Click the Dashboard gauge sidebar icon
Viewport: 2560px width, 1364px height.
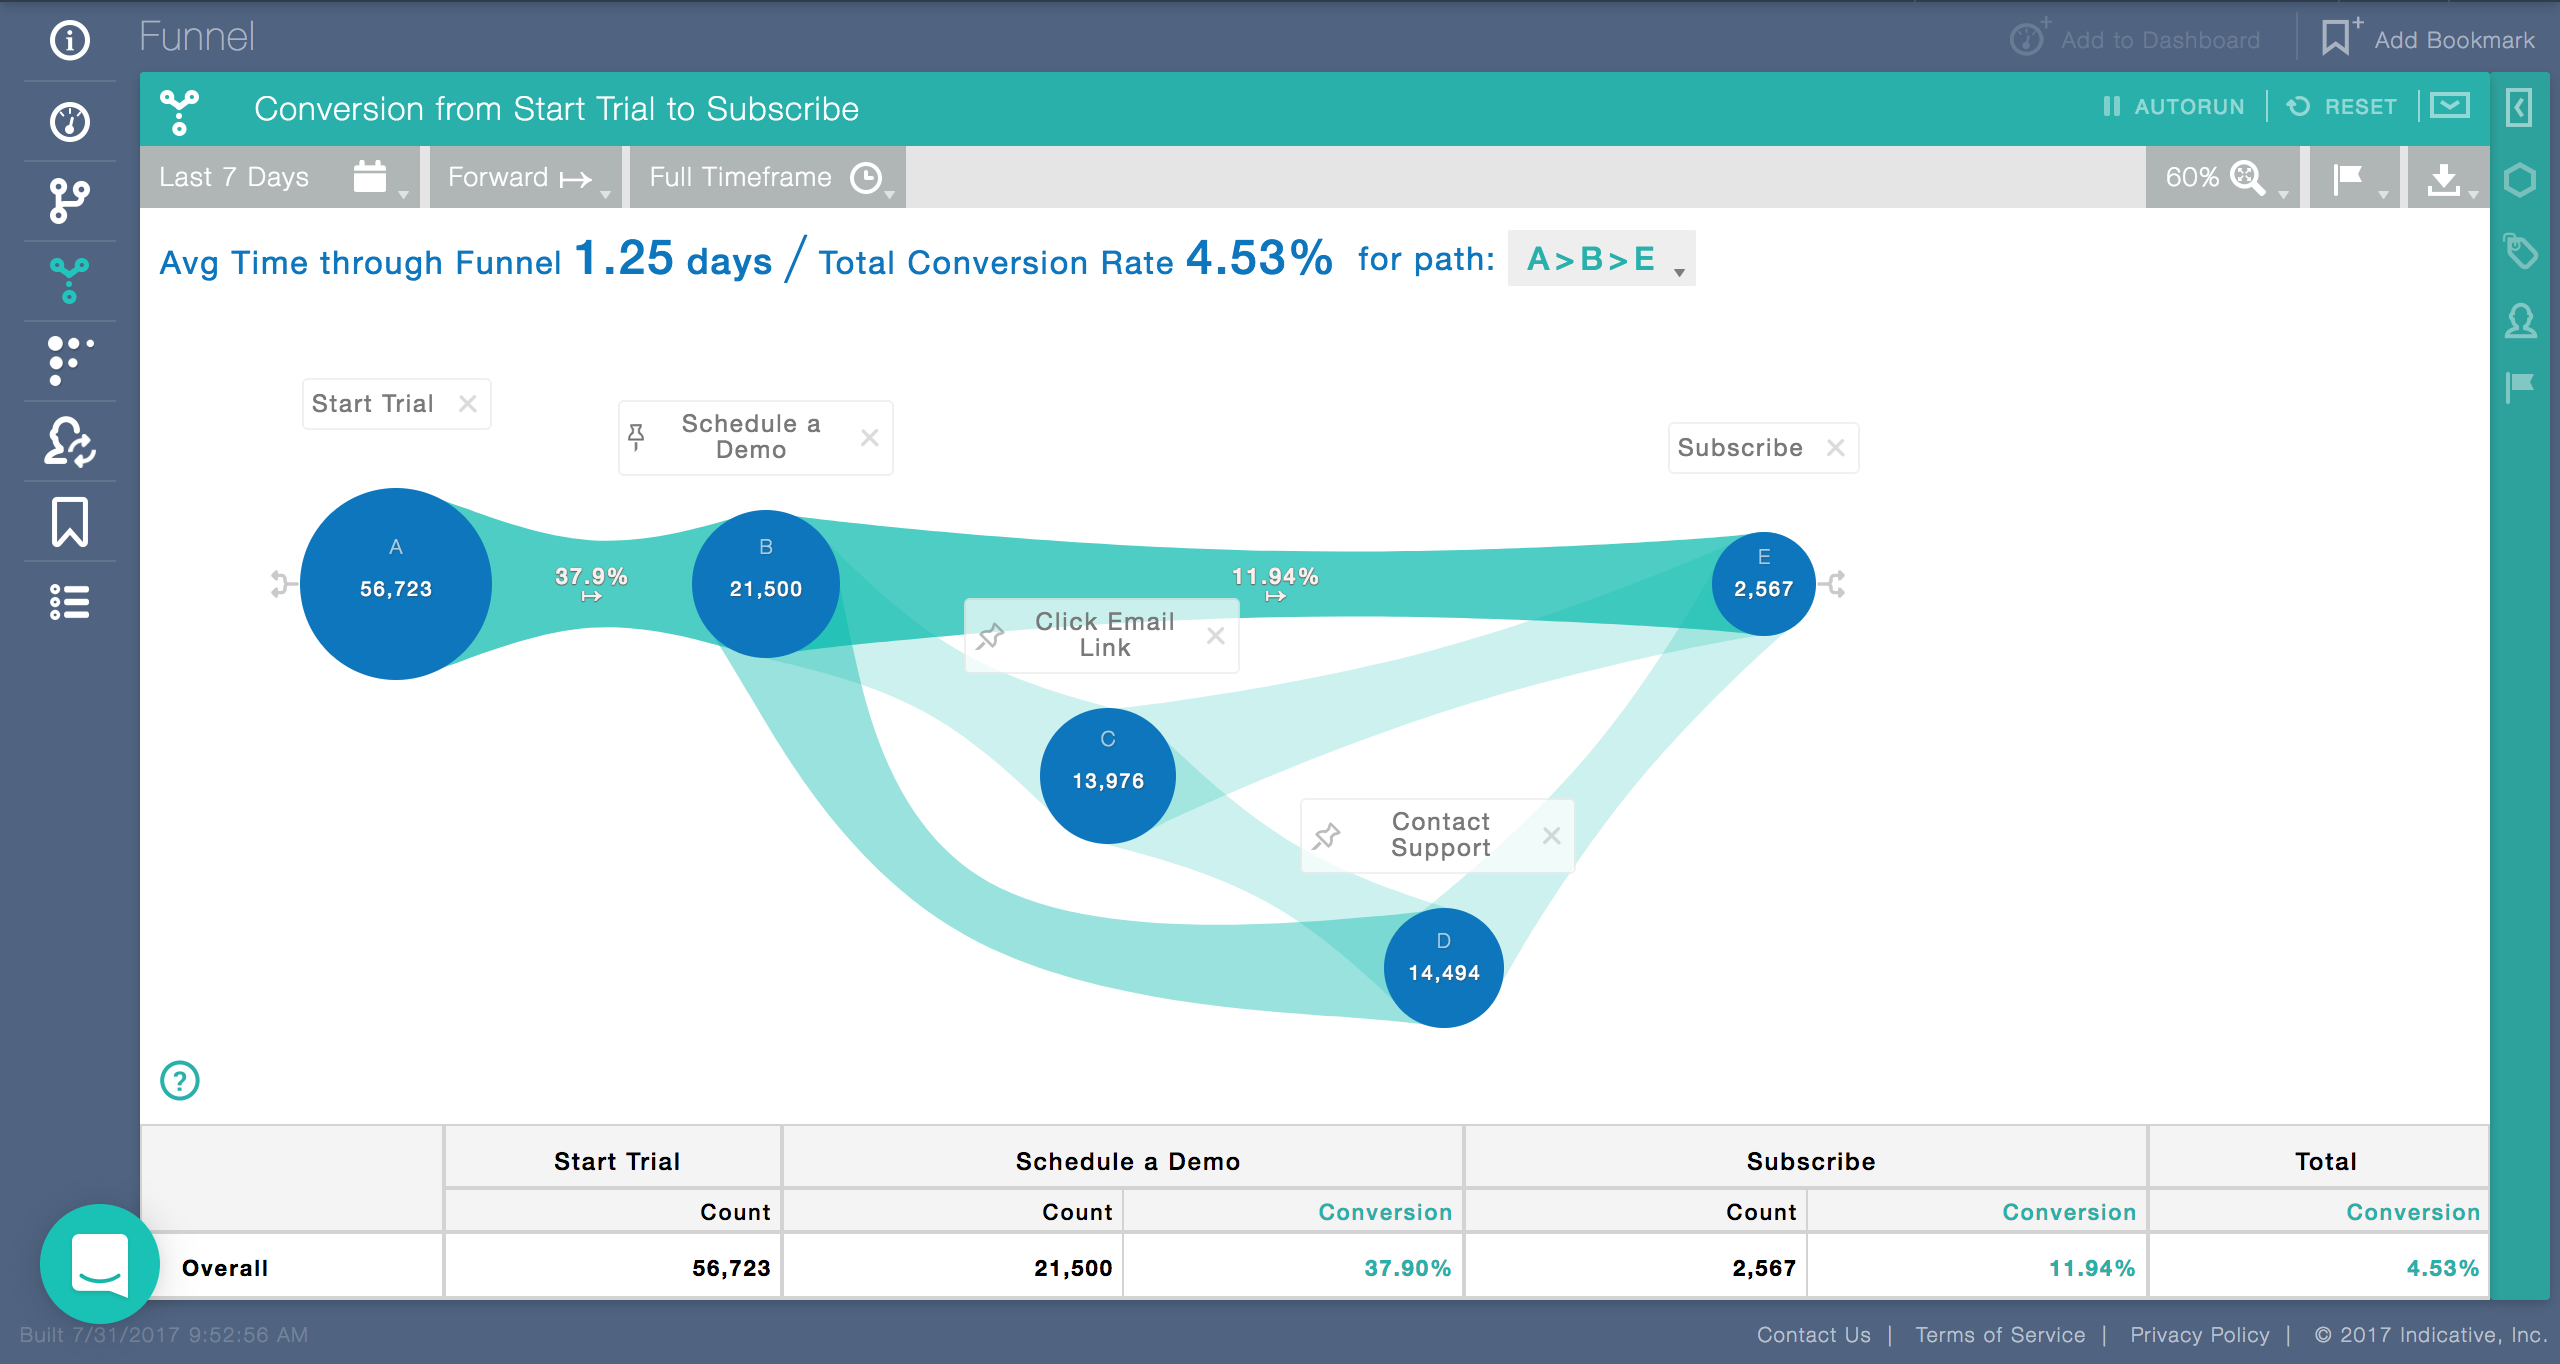click(x=69, y=121)
